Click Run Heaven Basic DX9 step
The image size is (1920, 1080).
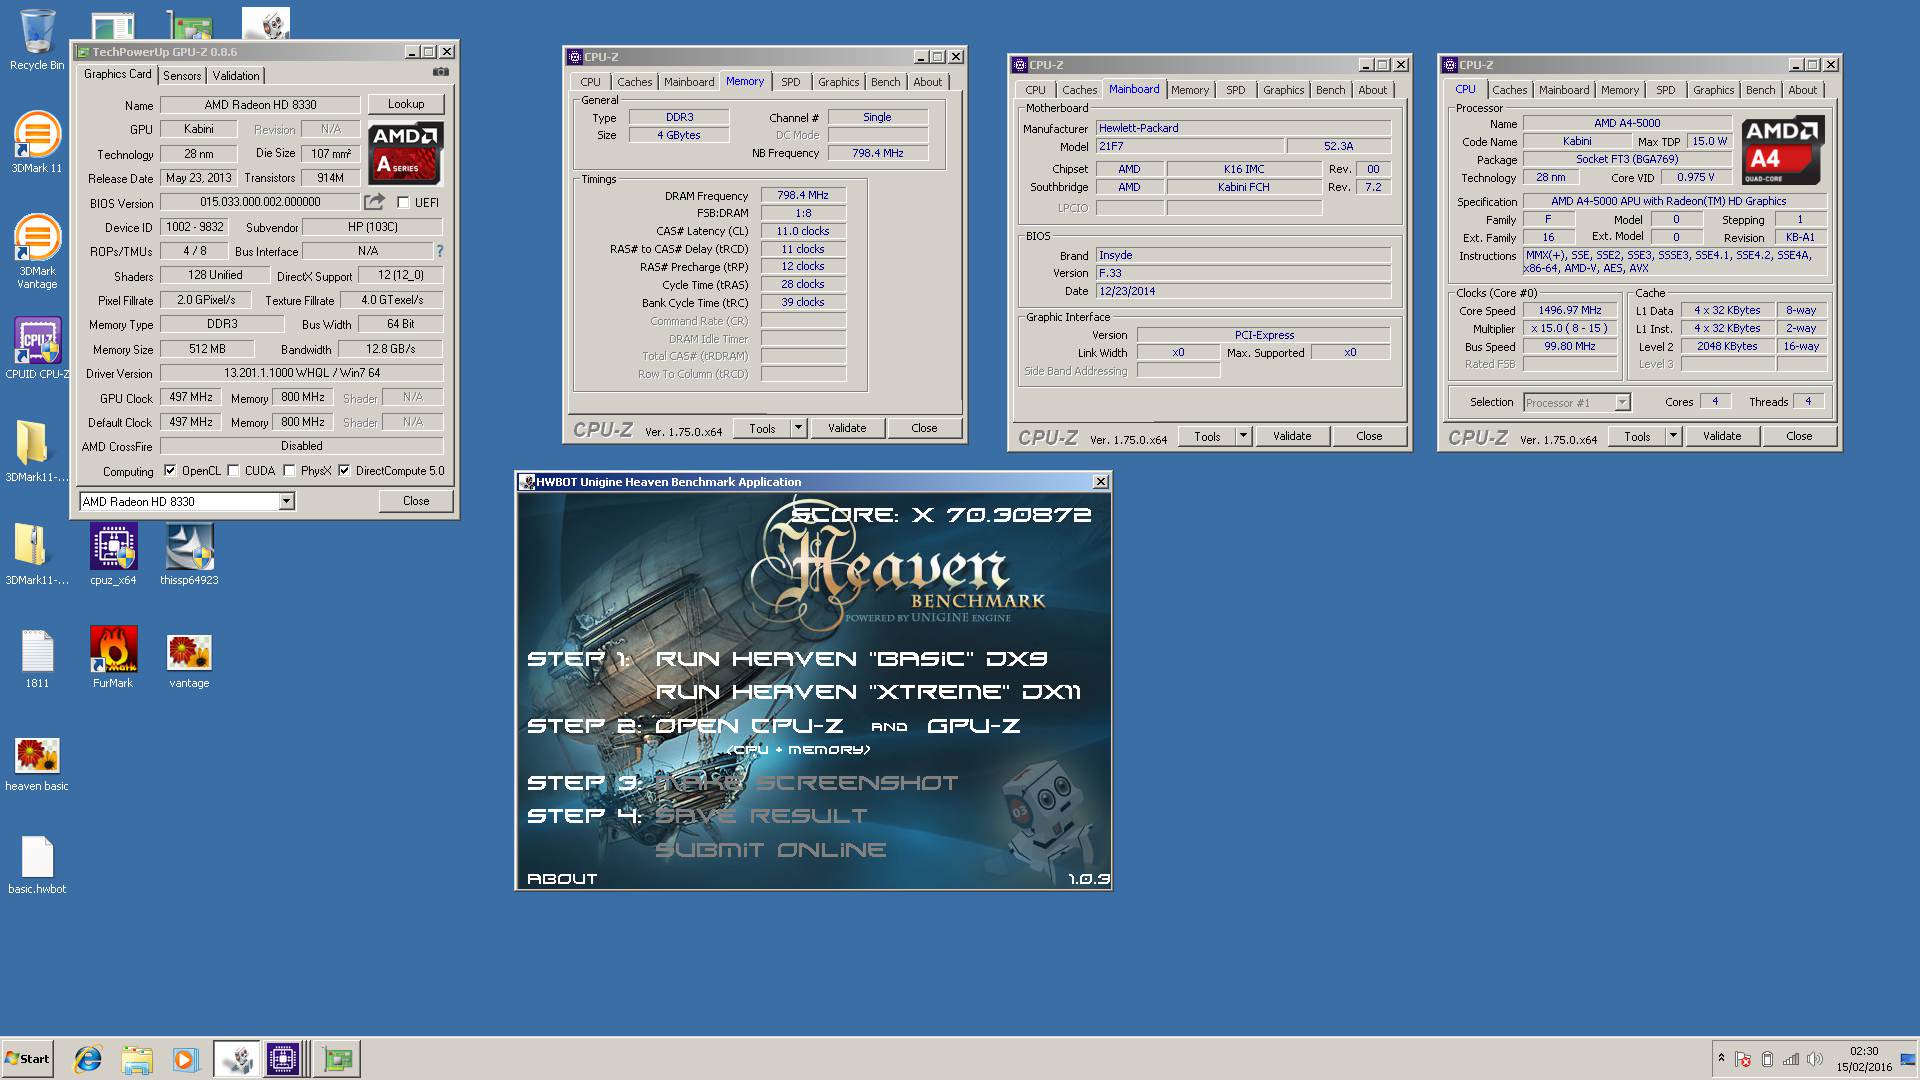point(852,659)
